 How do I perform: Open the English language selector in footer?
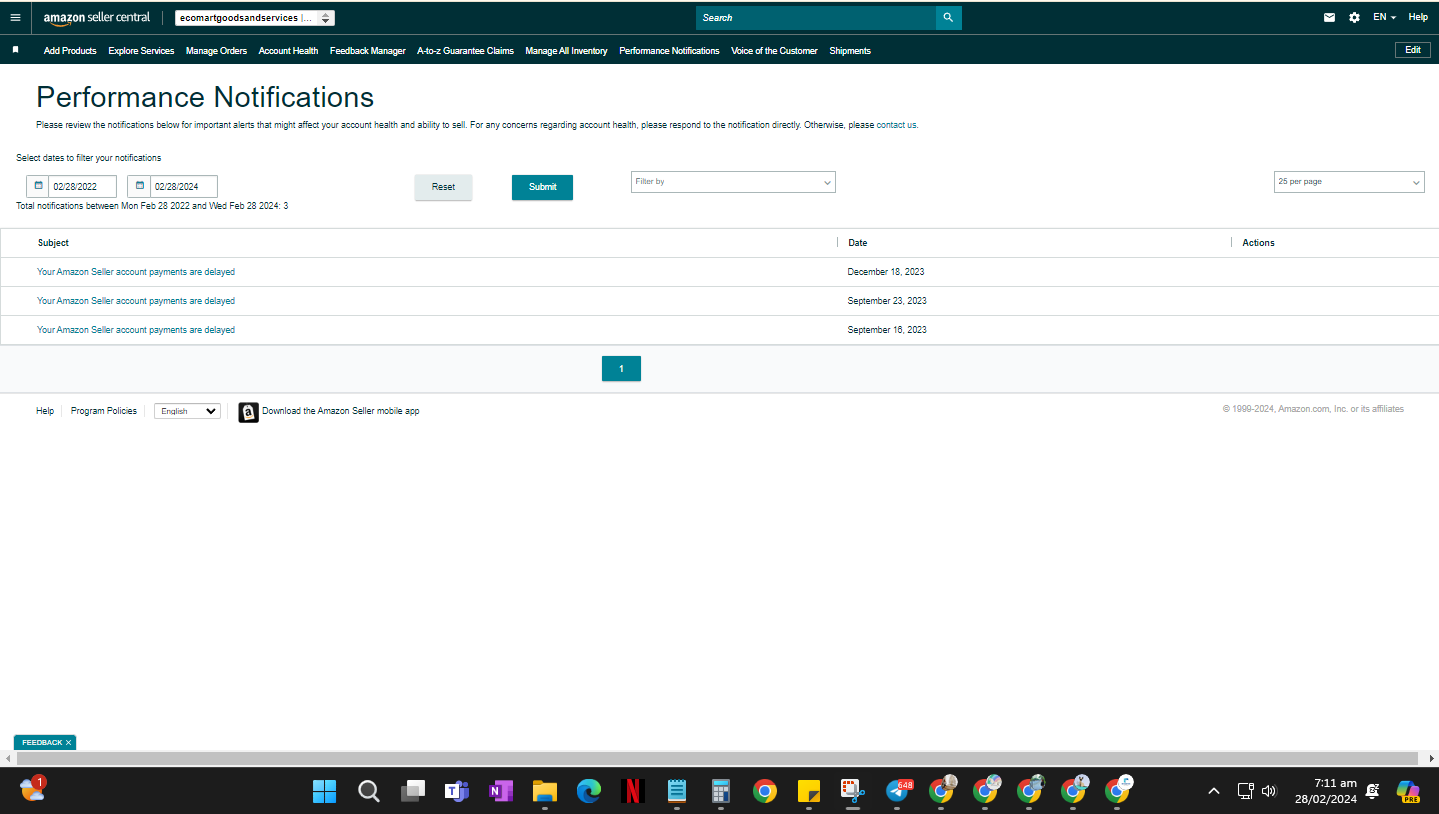point(187,411)
